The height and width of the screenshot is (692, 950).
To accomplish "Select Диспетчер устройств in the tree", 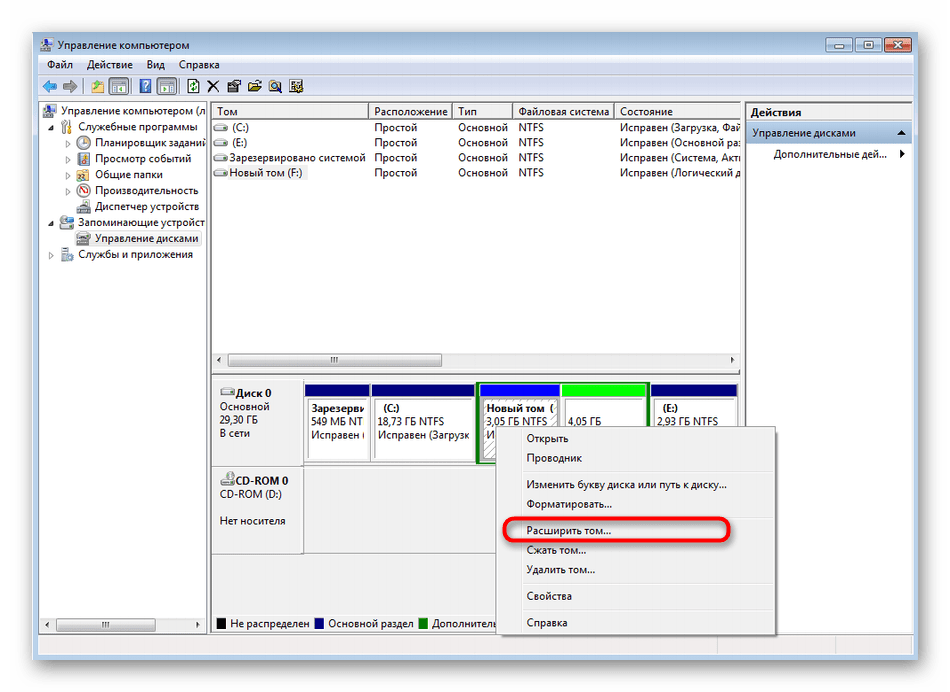I will [148, 207].
